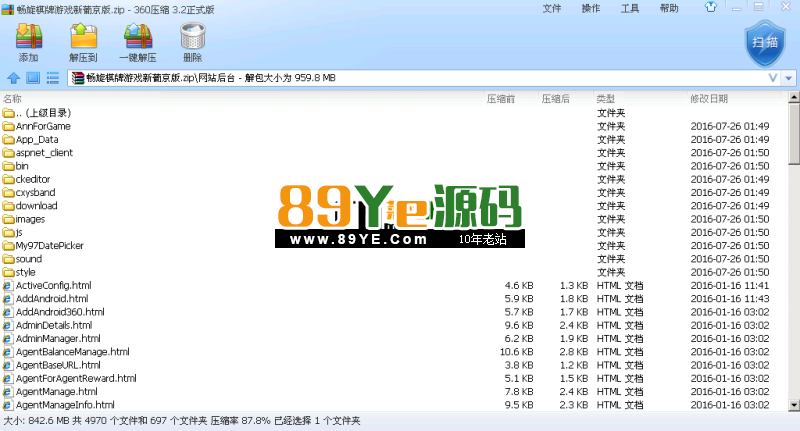The height and width of the screenshot is (431, 800).
Task: Switch to thumbnail view icon
Action: pos(33,78)
